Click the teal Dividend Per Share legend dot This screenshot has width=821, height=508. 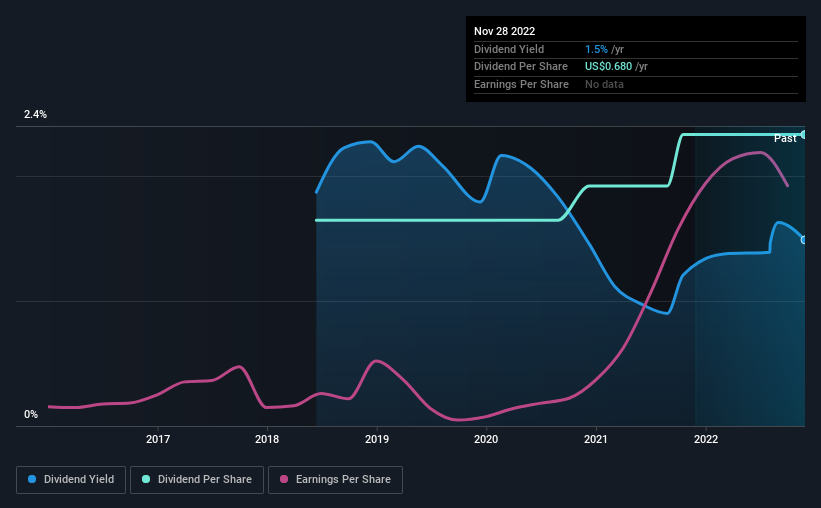pyautogui.click(x=146, y=479)
